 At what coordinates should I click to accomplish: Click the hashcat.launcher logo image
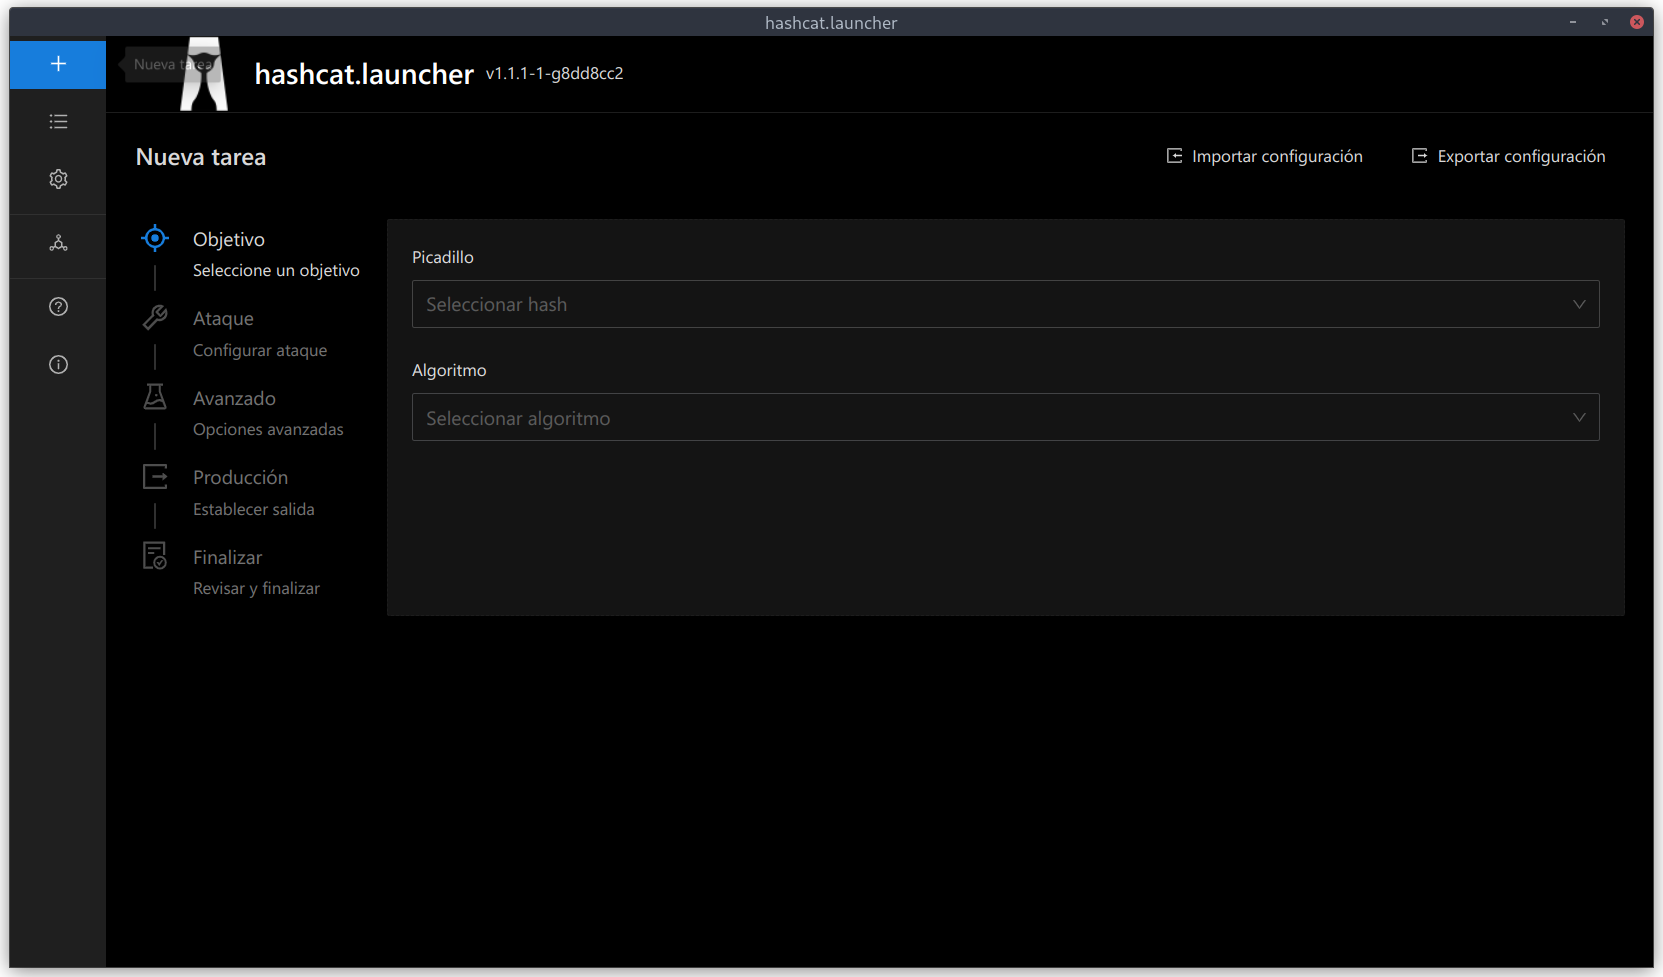click(x=204, y=74)
